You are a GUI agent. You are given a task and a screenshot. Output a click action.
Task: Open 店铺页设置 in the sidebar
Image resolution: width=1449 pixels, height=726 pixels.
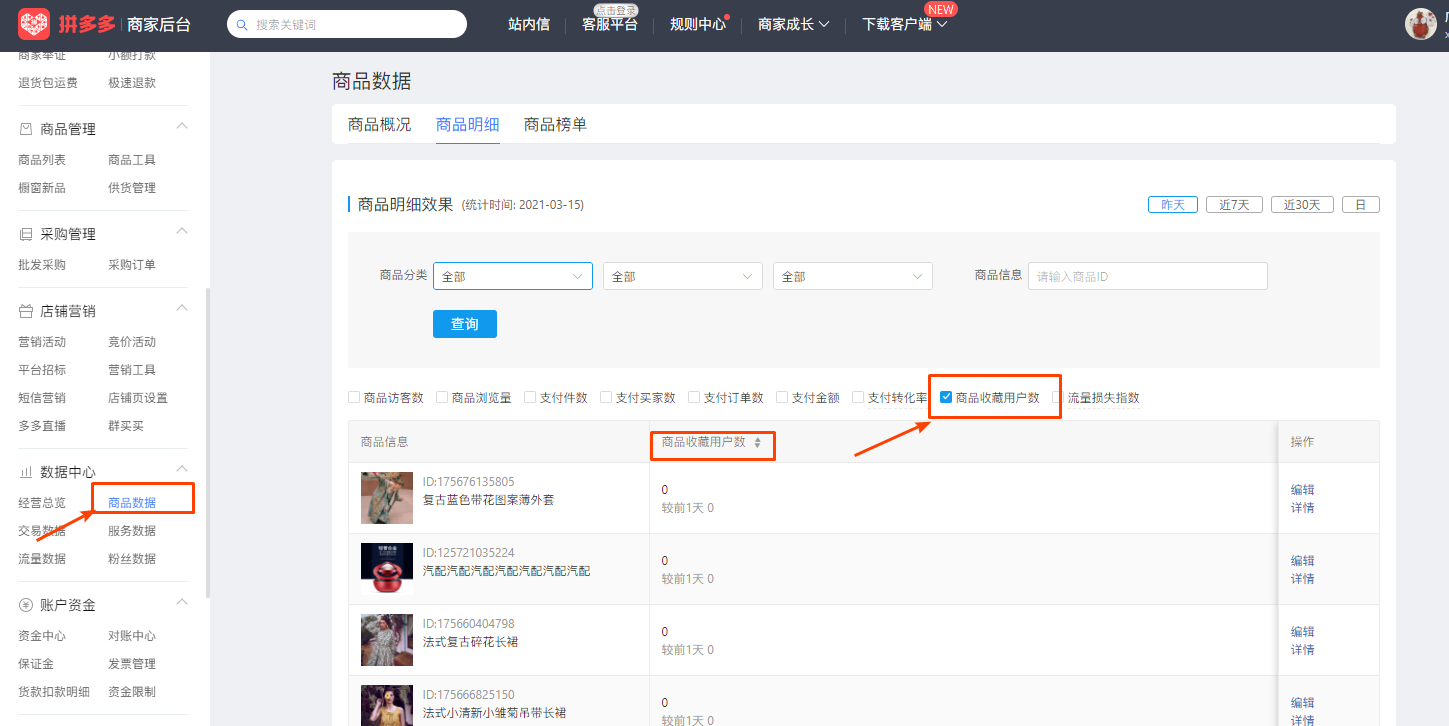click(x=138, y=398)
